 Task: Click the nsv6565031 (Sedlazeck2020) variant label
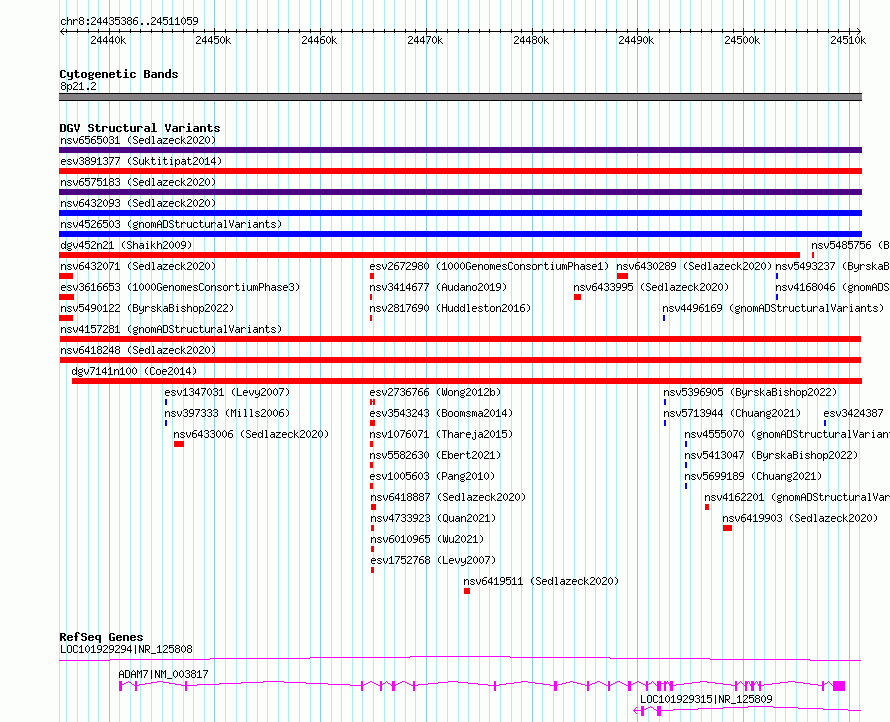138,140
